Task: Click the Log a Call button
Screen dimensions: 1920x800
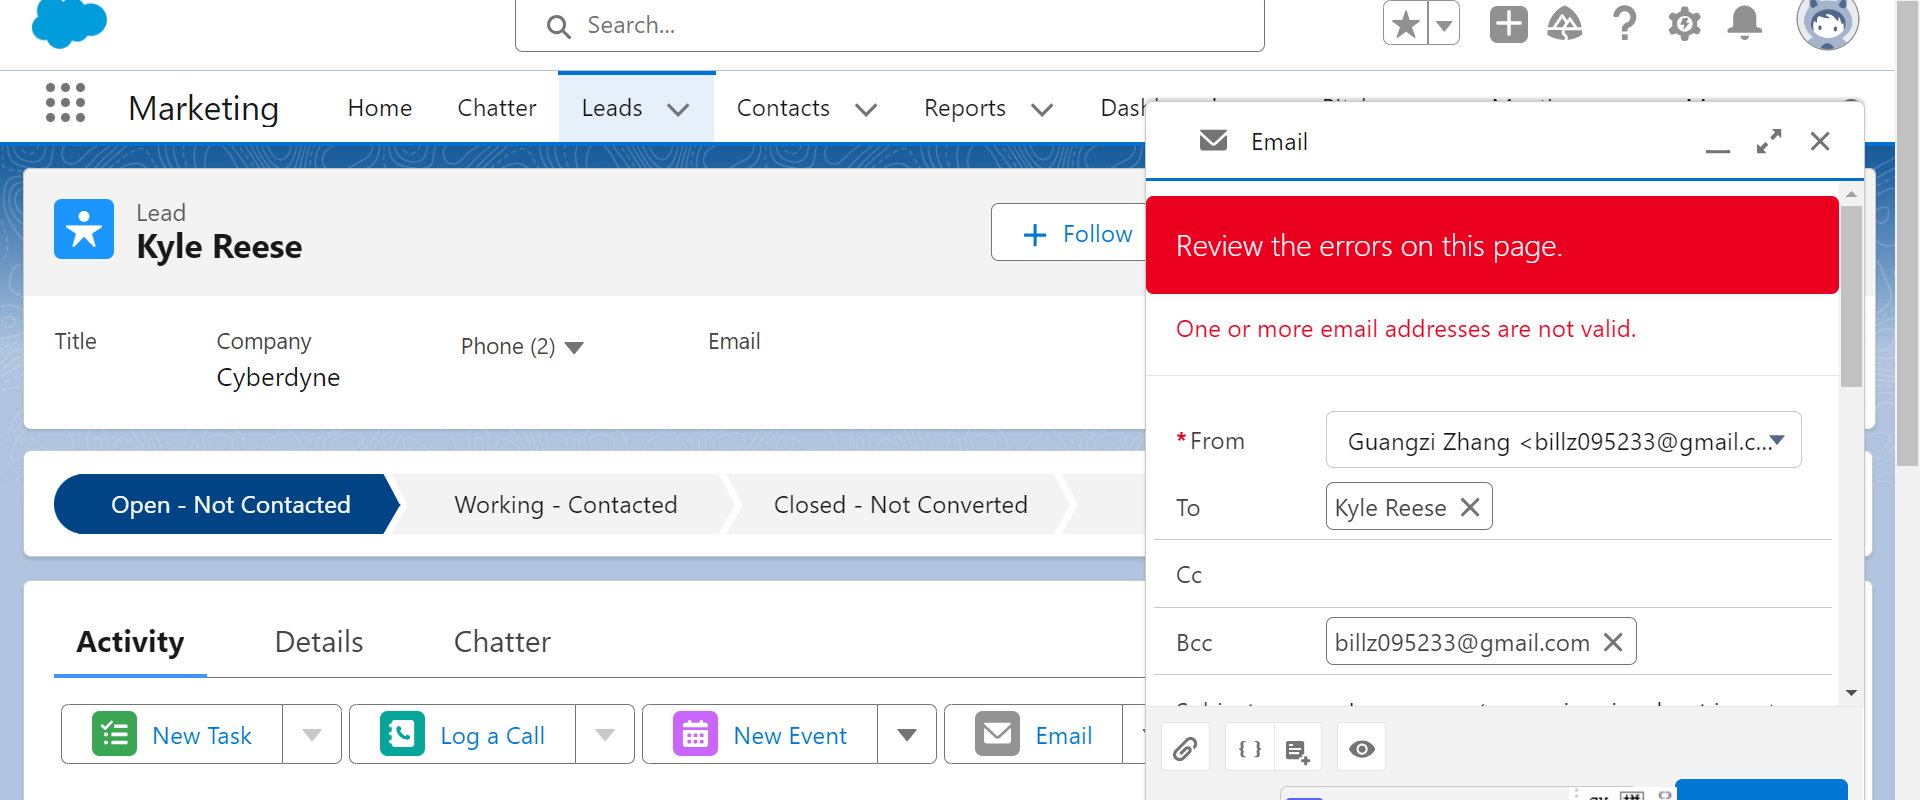Action: point(462,735)
